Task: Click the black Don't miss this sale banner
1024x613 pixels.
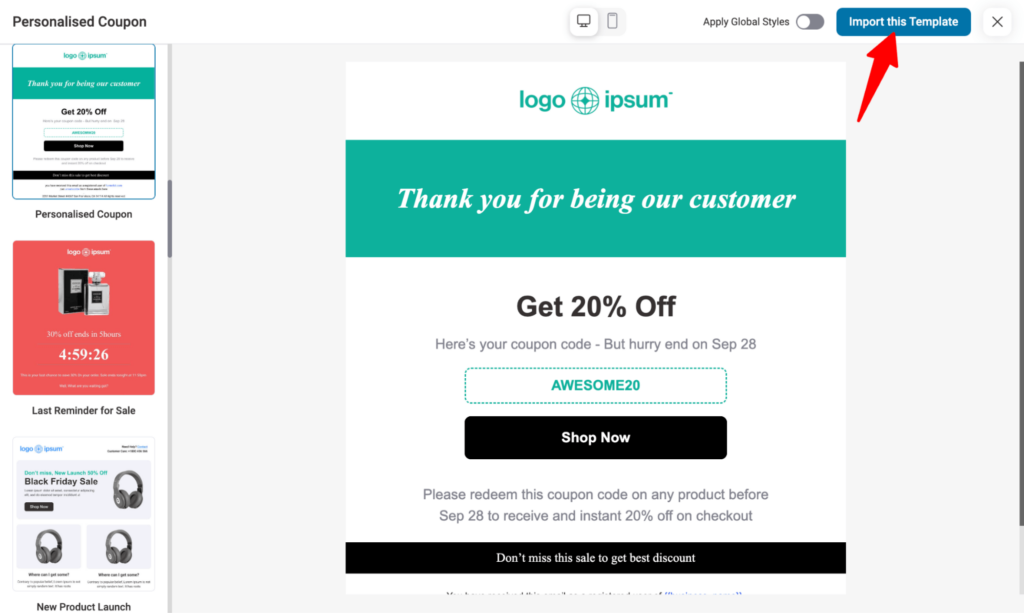Action: pos(595,557)
